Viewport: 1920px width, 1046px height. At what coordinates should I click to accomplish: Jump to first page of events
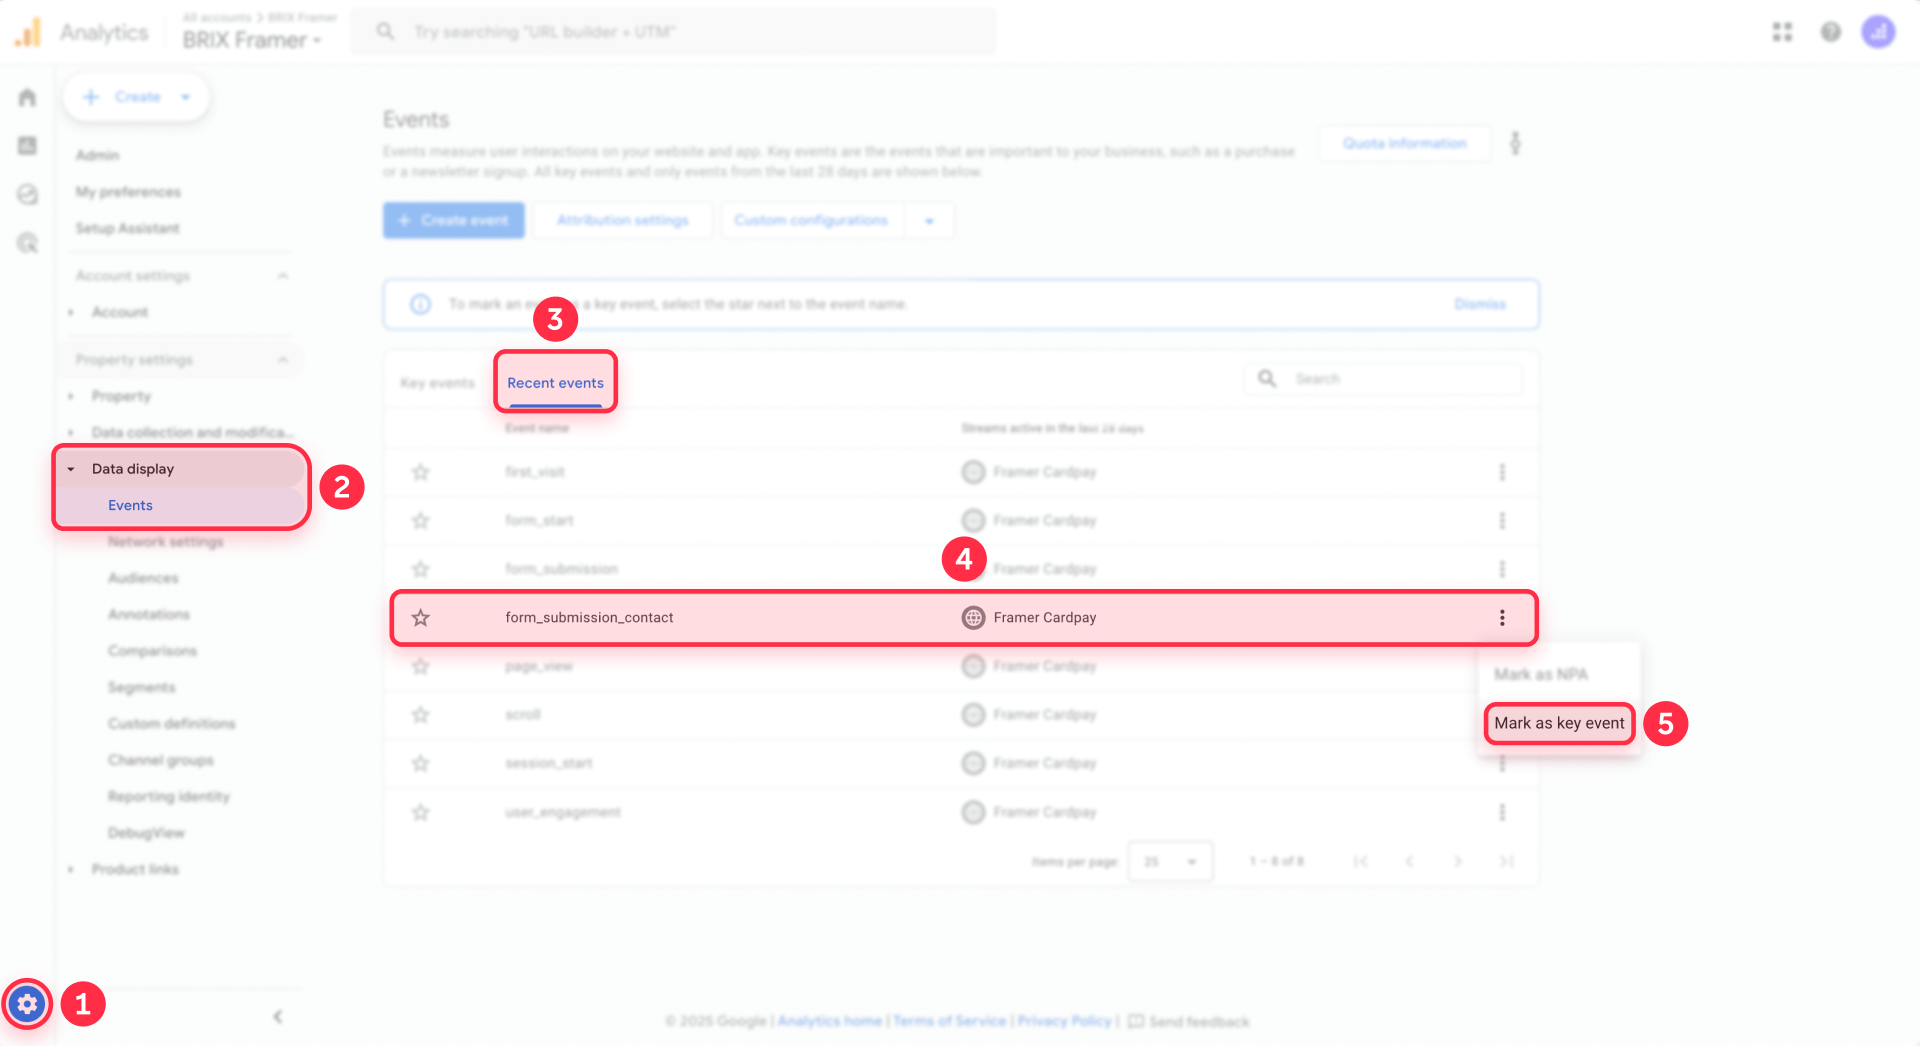tap(1360, 861)
